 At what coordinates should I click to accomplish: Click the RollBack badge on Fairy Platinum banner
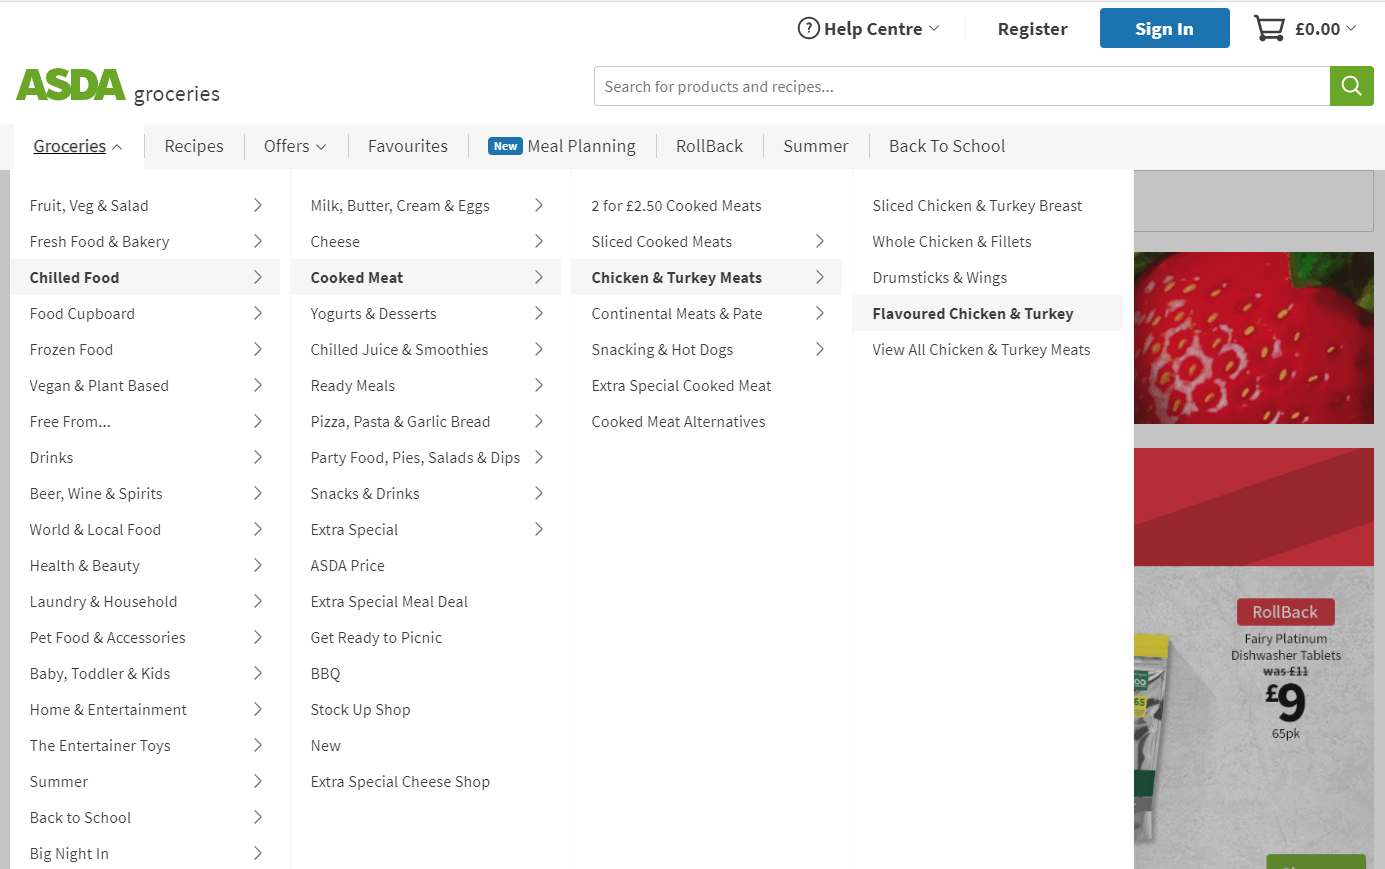click(x=1286, y=610)
